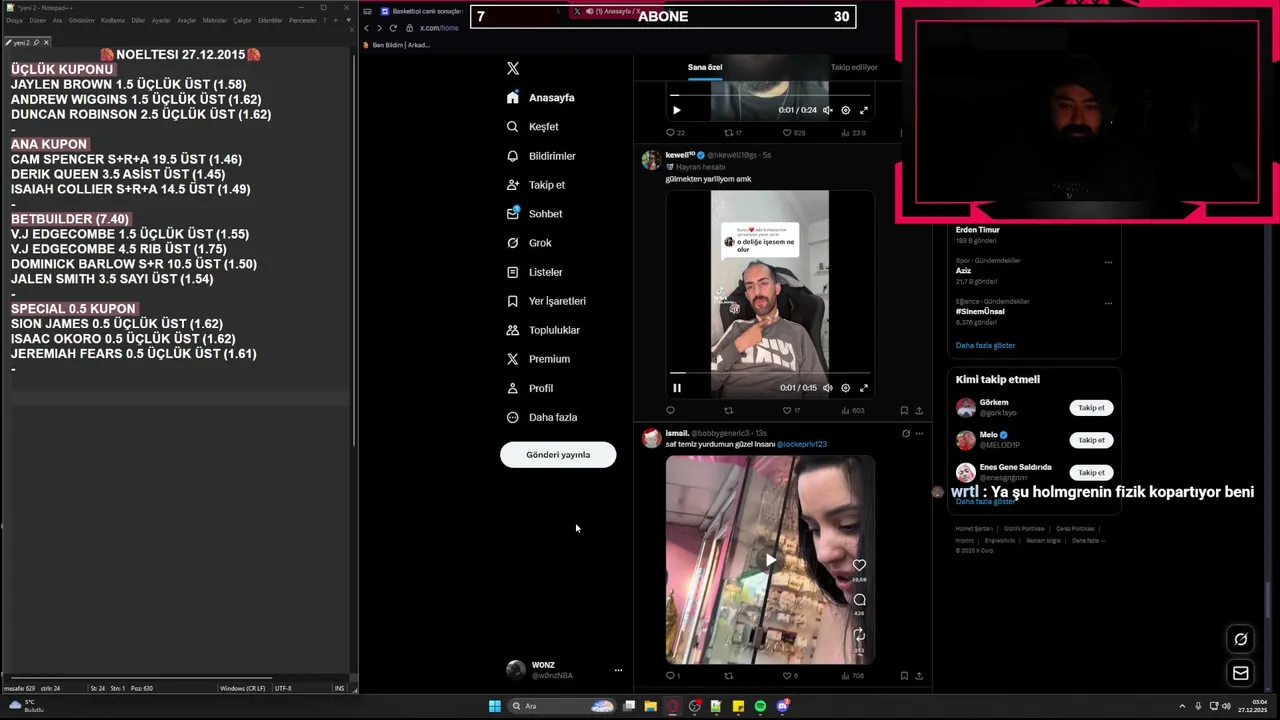Open Eklentiler menu in Notepad++

coord(270,20)
